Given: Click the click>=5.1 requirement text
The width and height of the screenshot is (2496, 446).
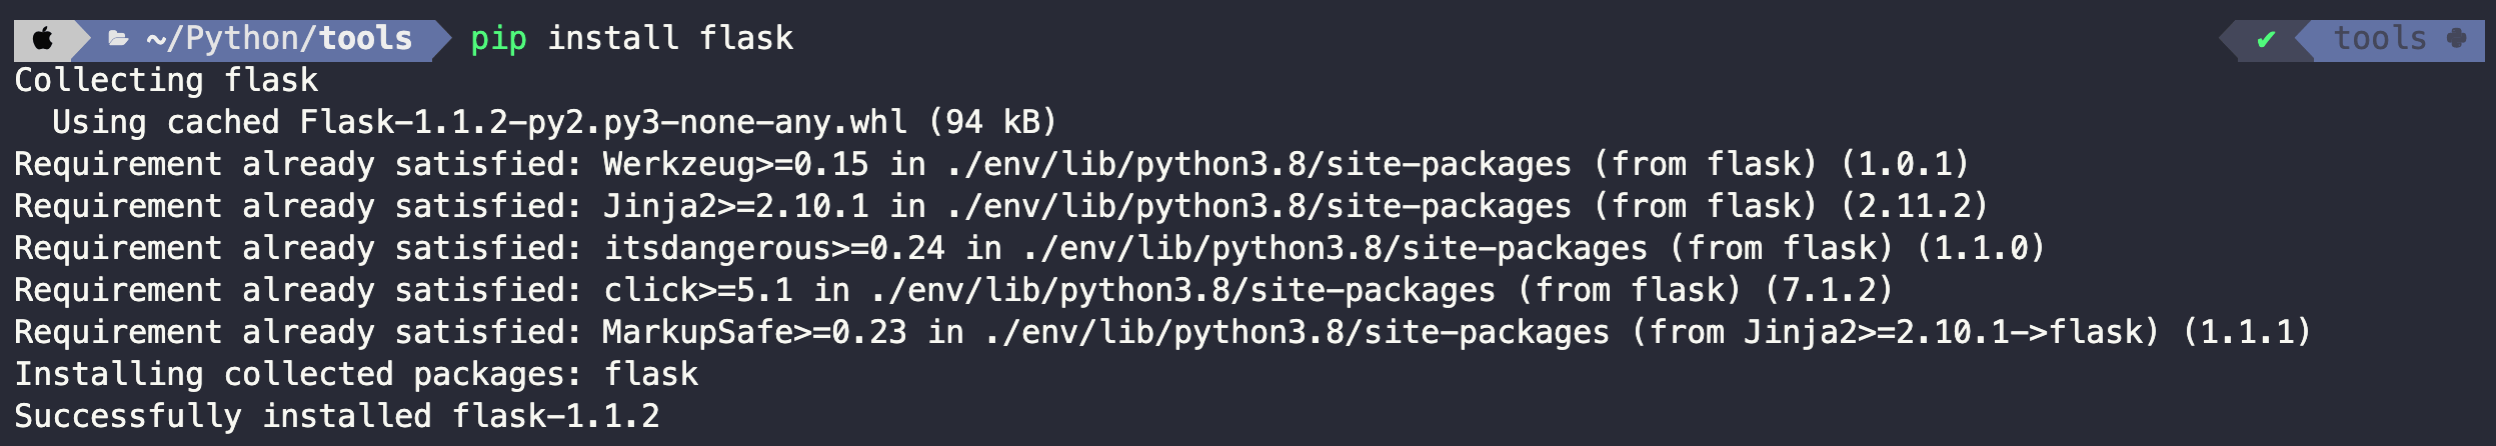Looking at the screenshot, I should [697, 290].
